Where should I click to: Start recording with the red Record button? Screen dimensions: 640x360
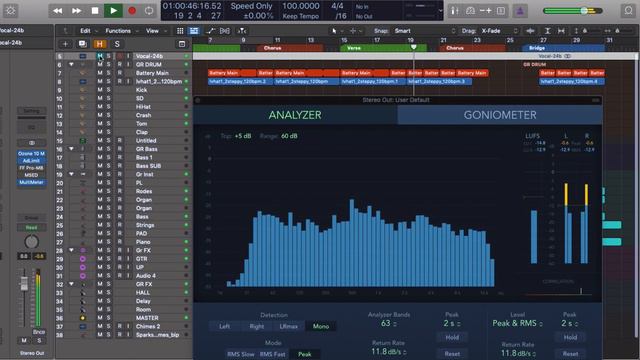click(x=132, y=11)
